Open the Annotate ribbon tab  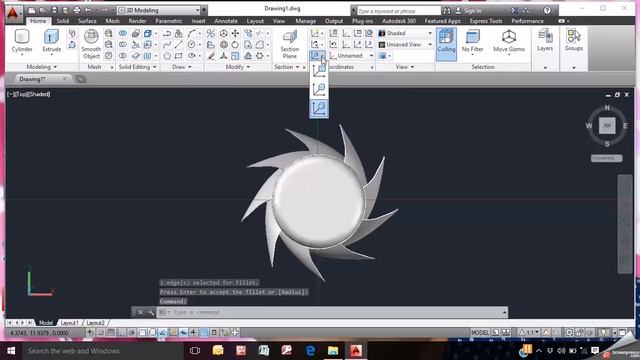click(x=226, y=21)
